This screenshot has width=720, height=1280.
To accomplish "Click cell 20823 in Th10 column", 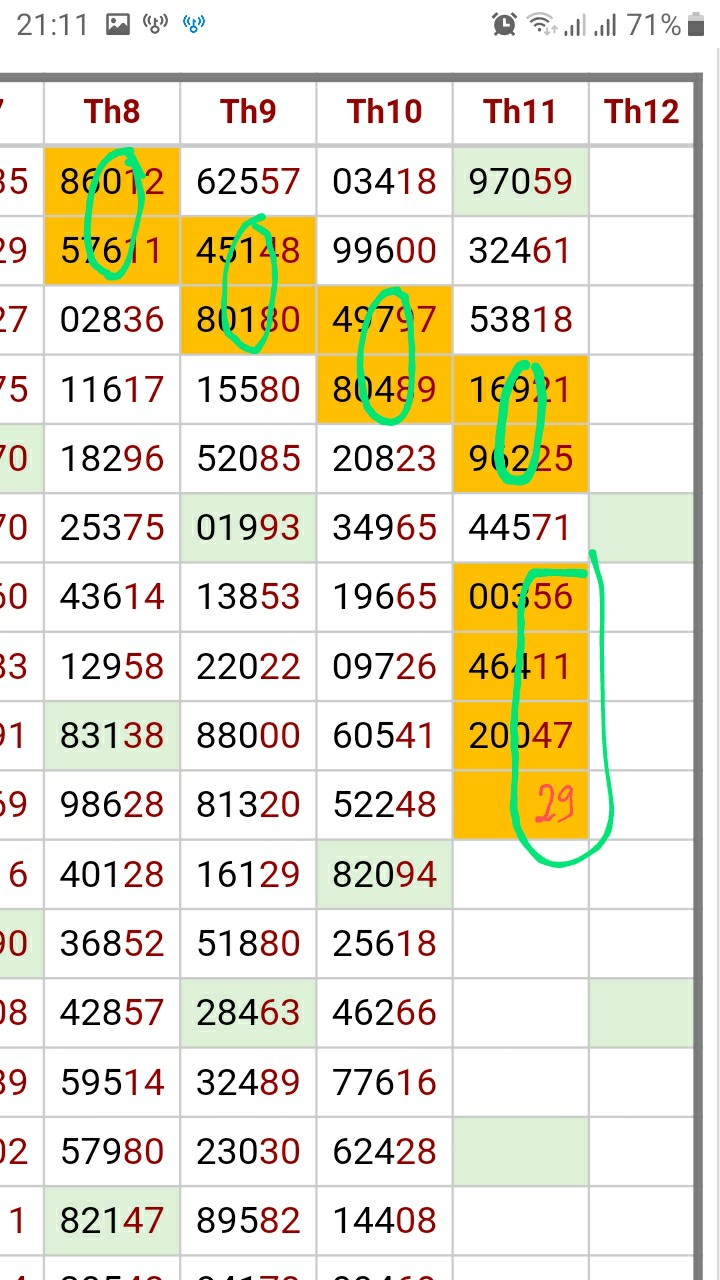I will point(384,458).
